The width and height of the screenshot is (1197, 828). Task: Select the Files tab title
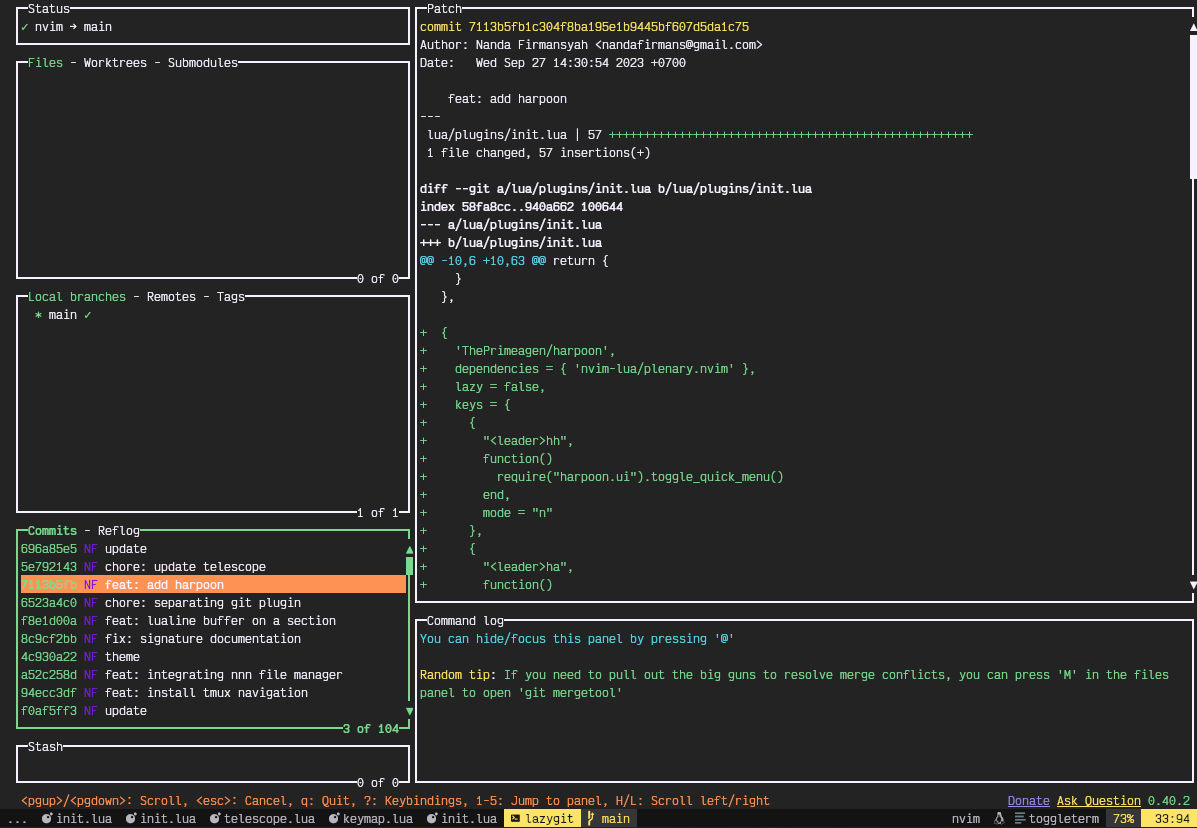(x=46, y=63)
